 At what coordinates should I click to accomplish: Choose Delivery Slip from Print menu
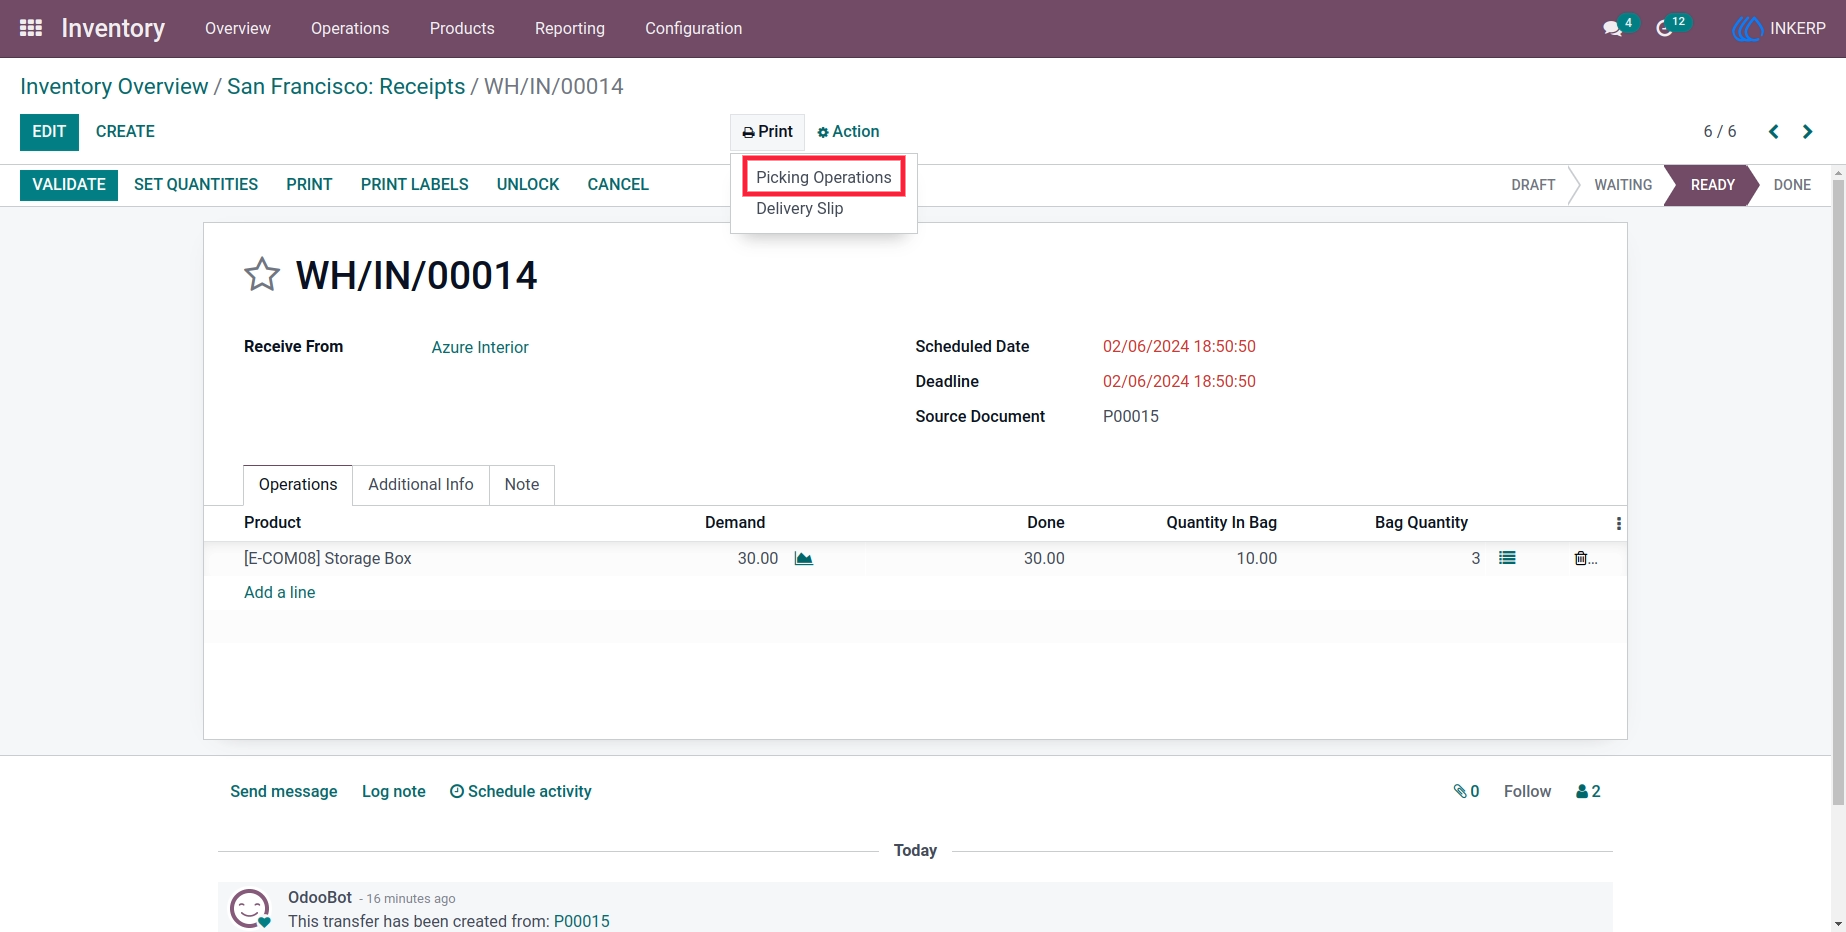[x=800, y=208]
